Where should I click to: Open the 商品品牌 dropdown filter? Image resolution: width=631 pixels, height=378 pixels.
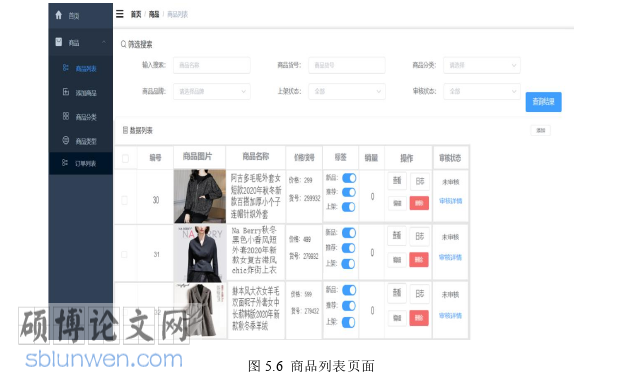coord(212,91)
